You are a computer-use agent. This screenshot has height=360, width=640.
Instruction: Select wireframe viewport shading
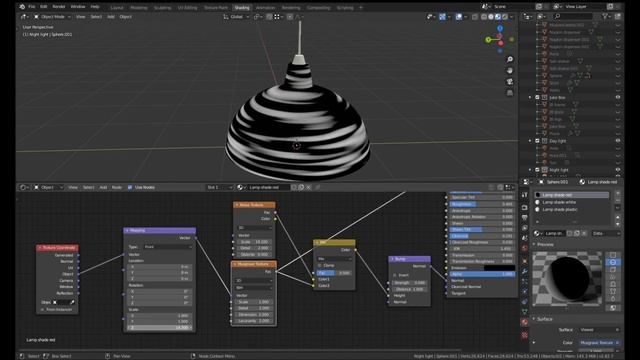484,17
